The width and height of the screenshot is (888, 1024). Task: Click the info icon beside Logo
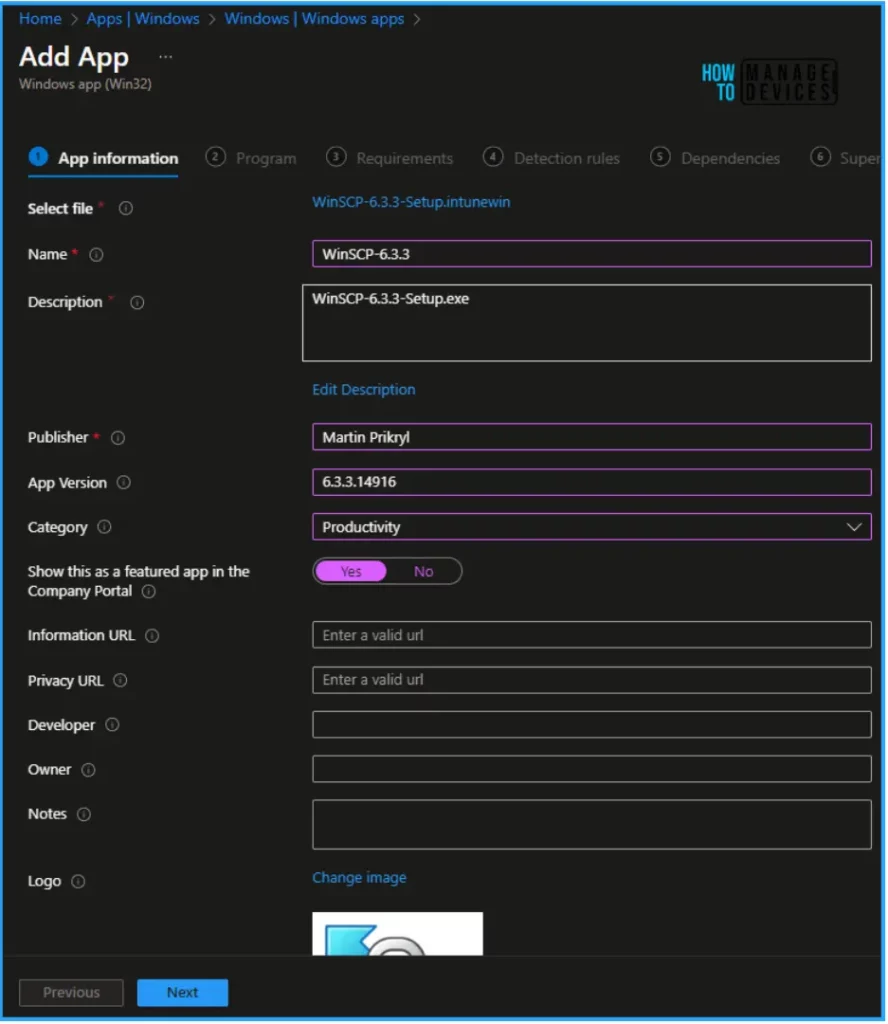[78, 882]
